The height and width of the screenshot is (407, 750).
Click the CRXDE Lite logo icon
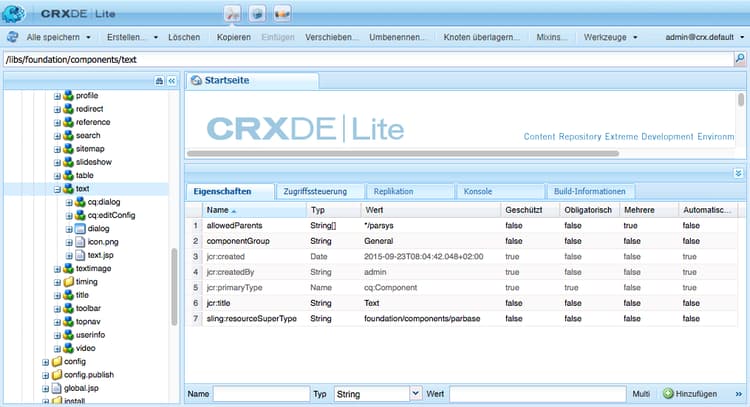(13, 13)
